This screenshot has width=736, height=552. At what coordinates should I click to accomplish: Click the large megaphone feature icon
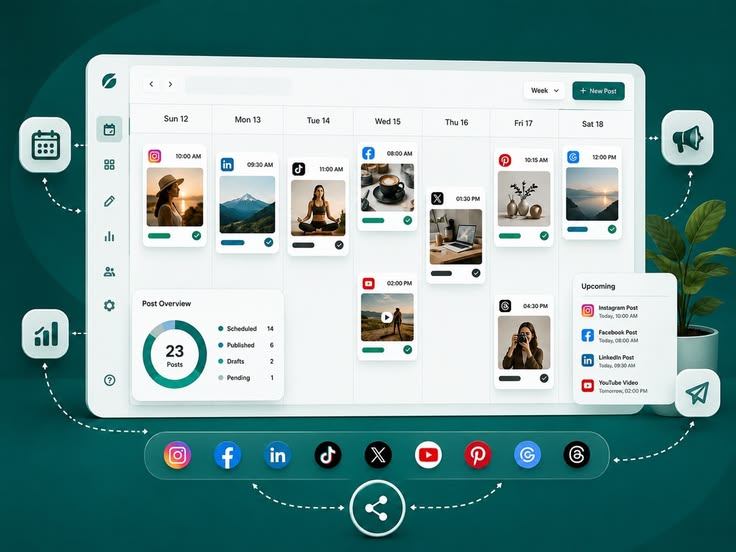click(x=687, y=138)
